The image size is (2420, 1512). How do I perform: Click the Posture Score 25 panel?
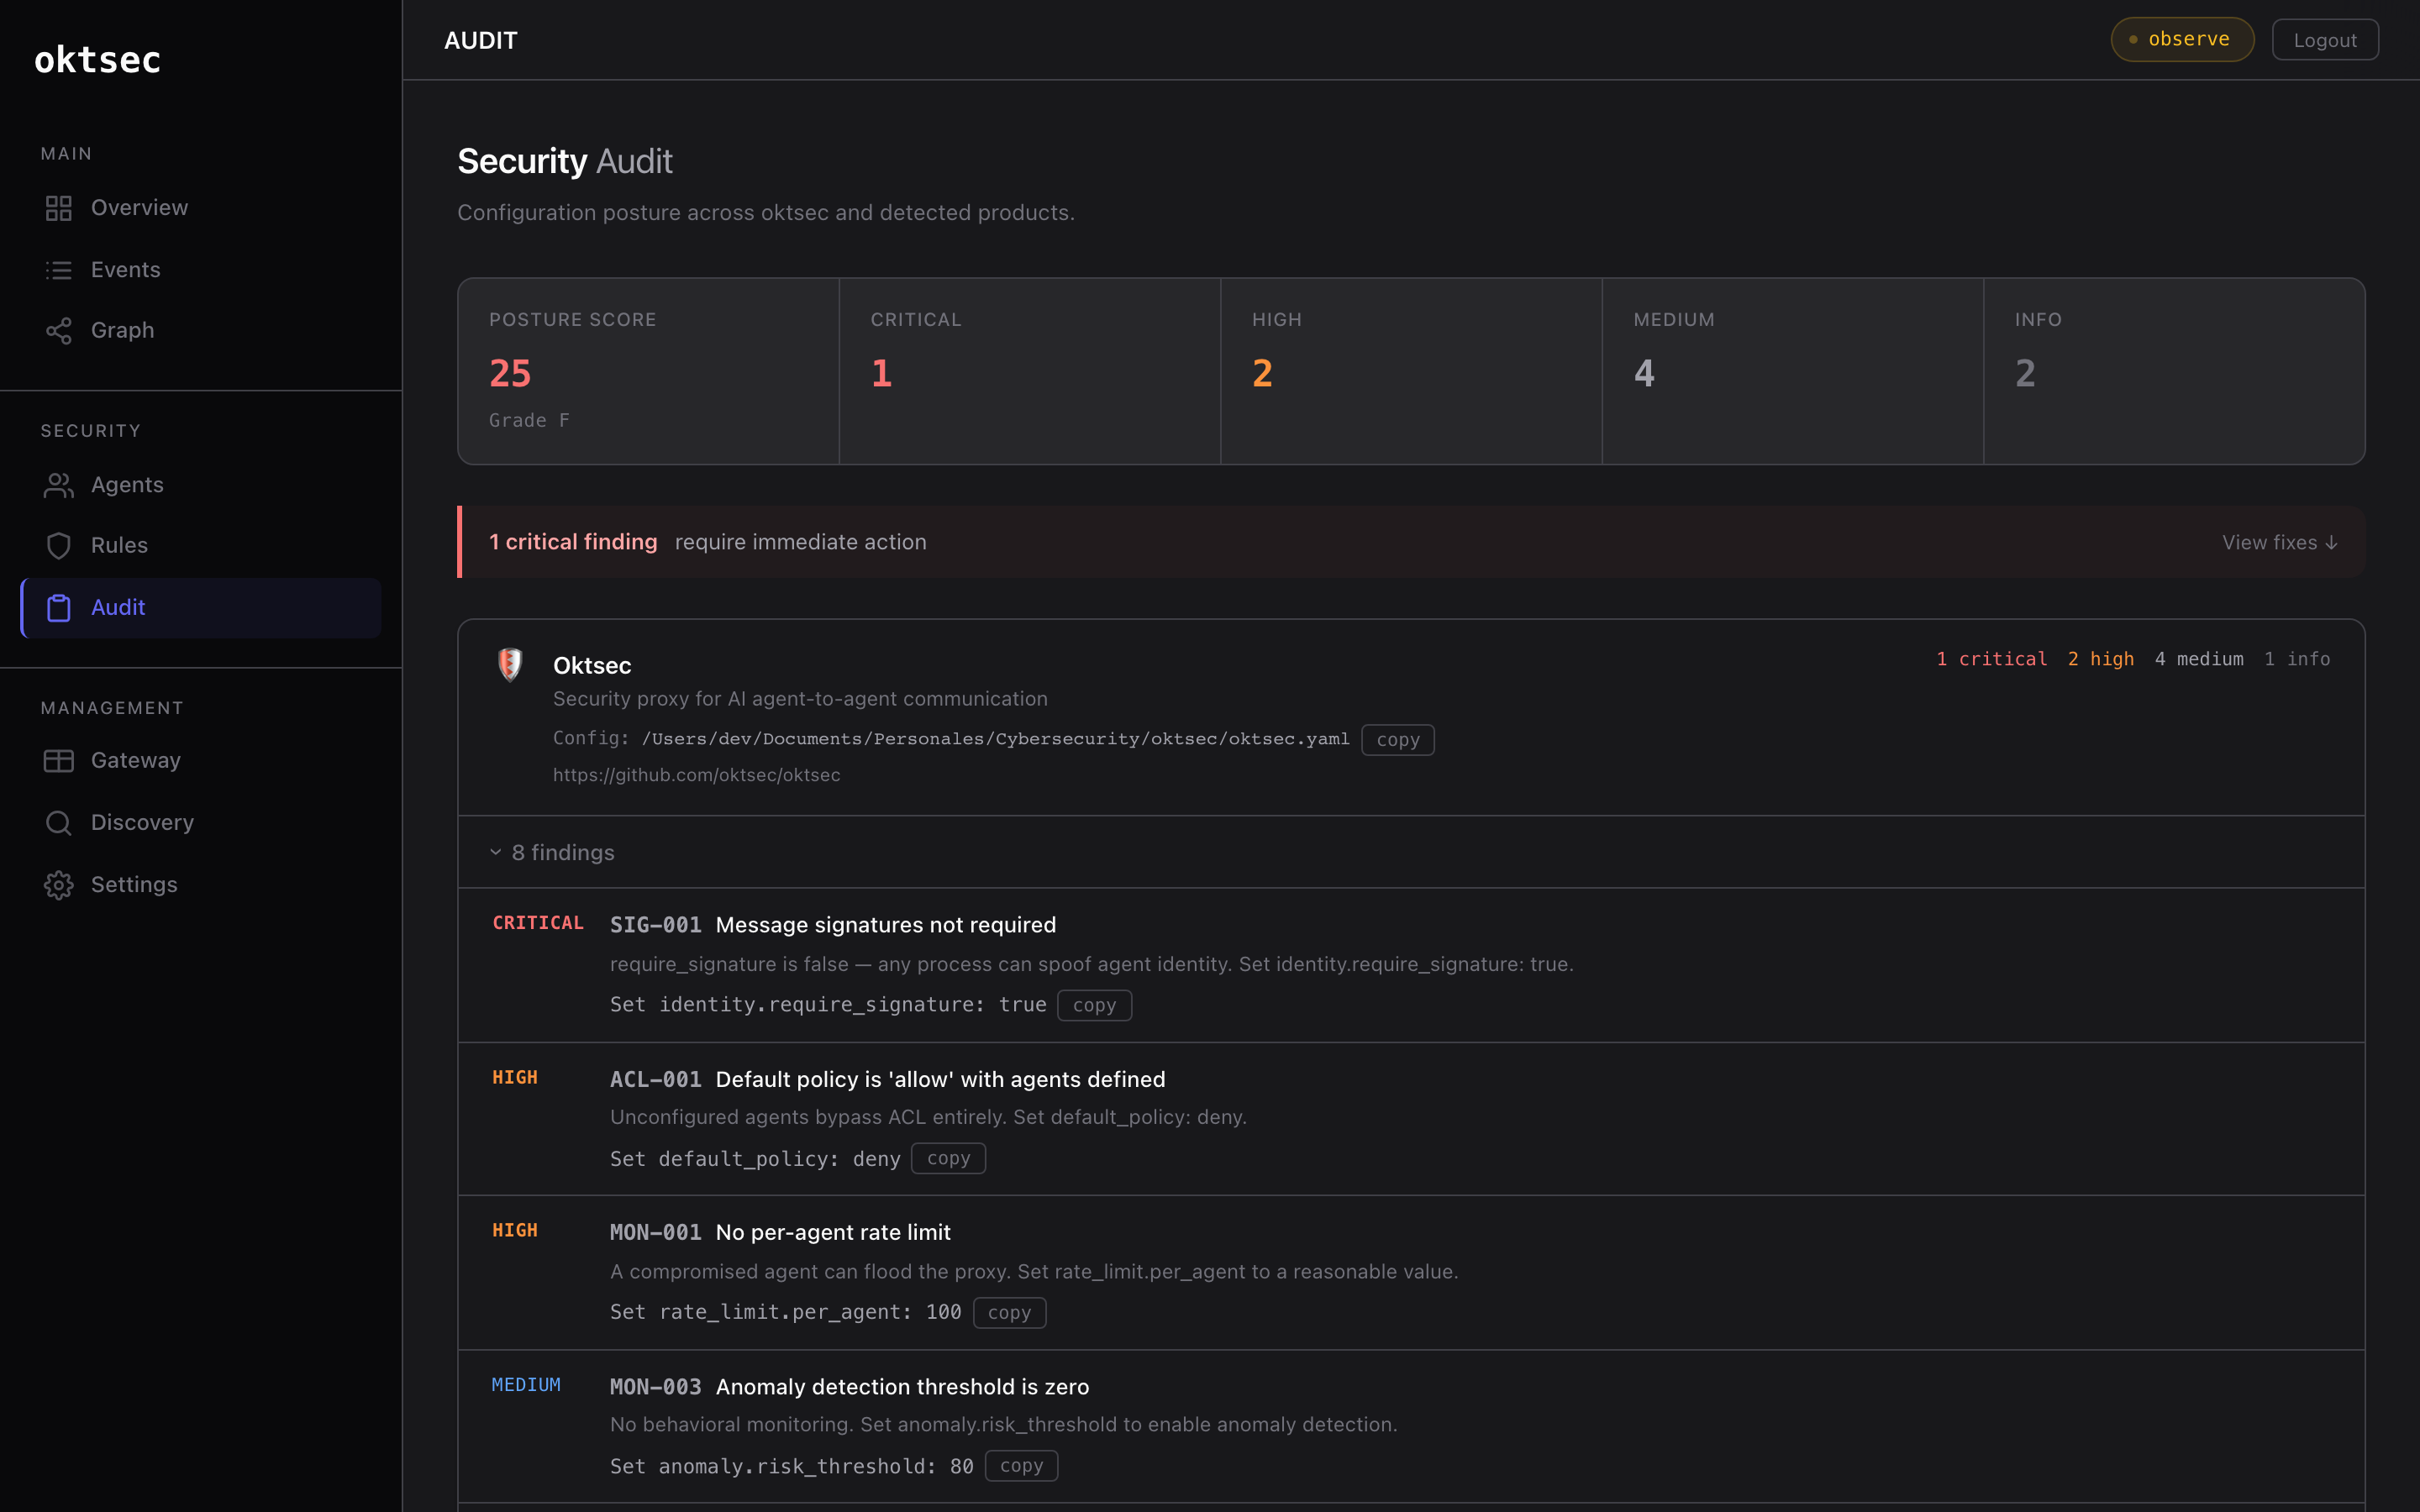(x=647, y=371)
